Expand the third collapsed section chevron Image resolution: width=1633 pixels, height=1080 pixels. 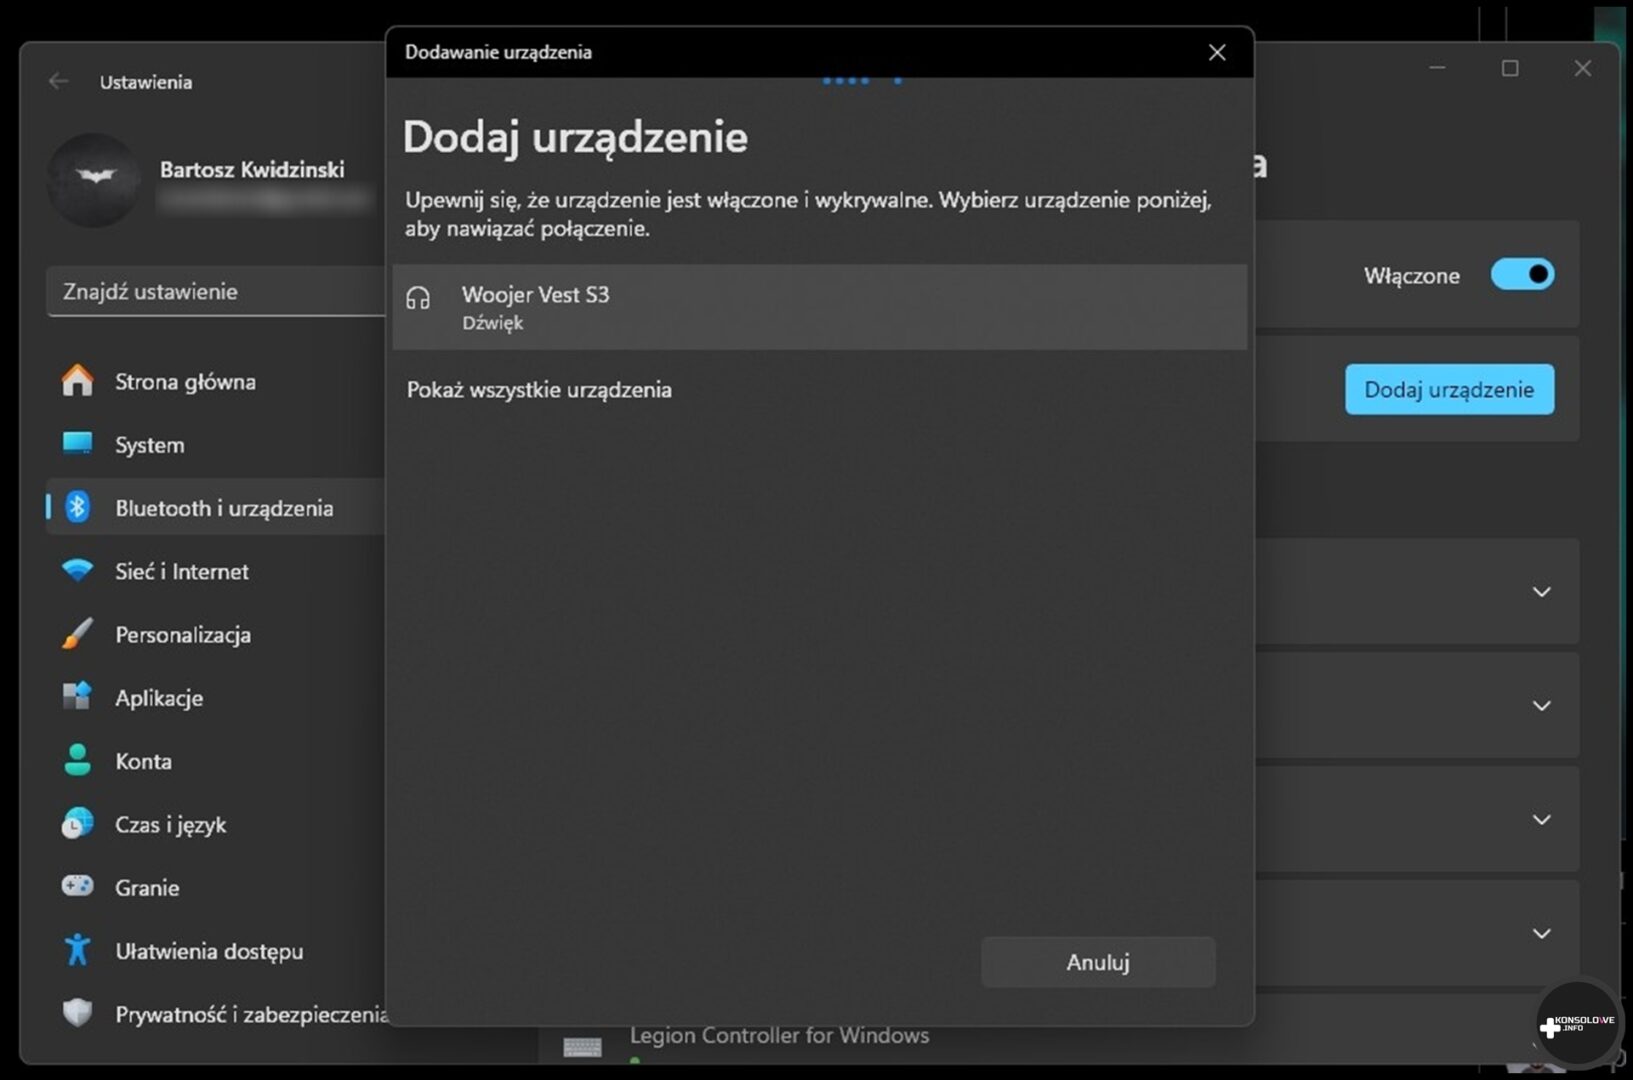1541,820
